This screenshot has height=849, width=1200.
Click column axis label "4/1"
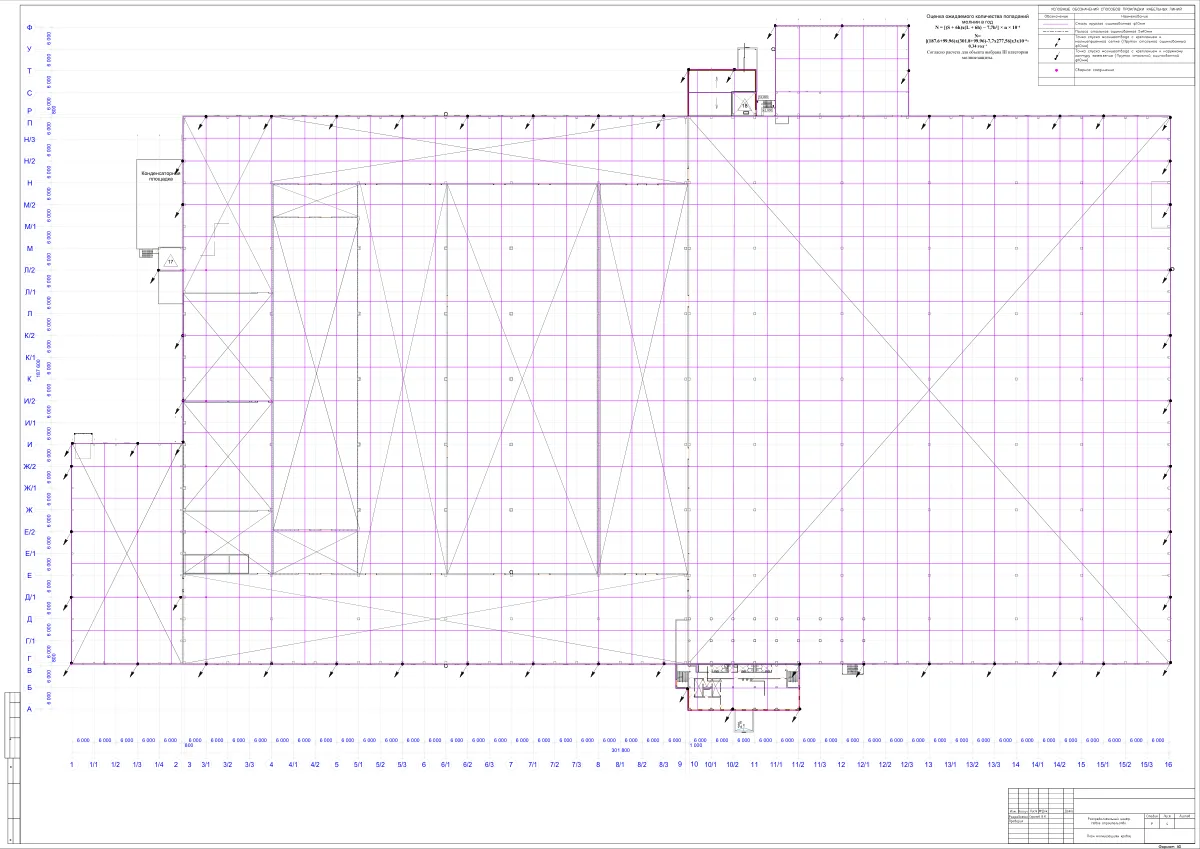(x=293, y=765)
